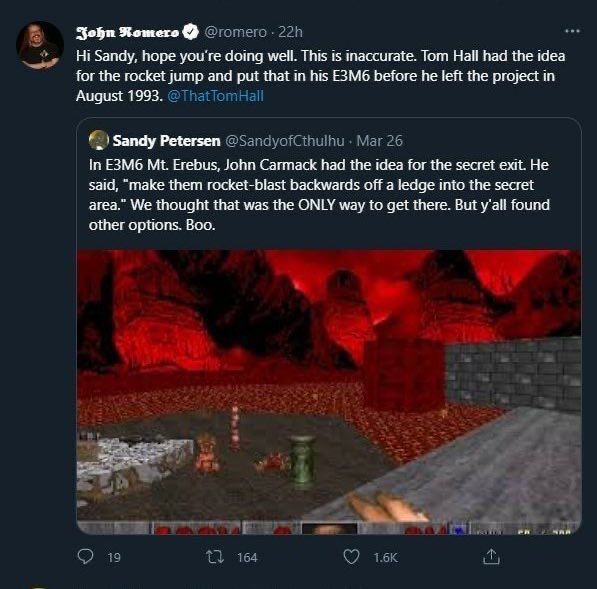Screen dimensions: 597x589
Task: Click the Sandy Petersen display name
Action: click(166, 141)
